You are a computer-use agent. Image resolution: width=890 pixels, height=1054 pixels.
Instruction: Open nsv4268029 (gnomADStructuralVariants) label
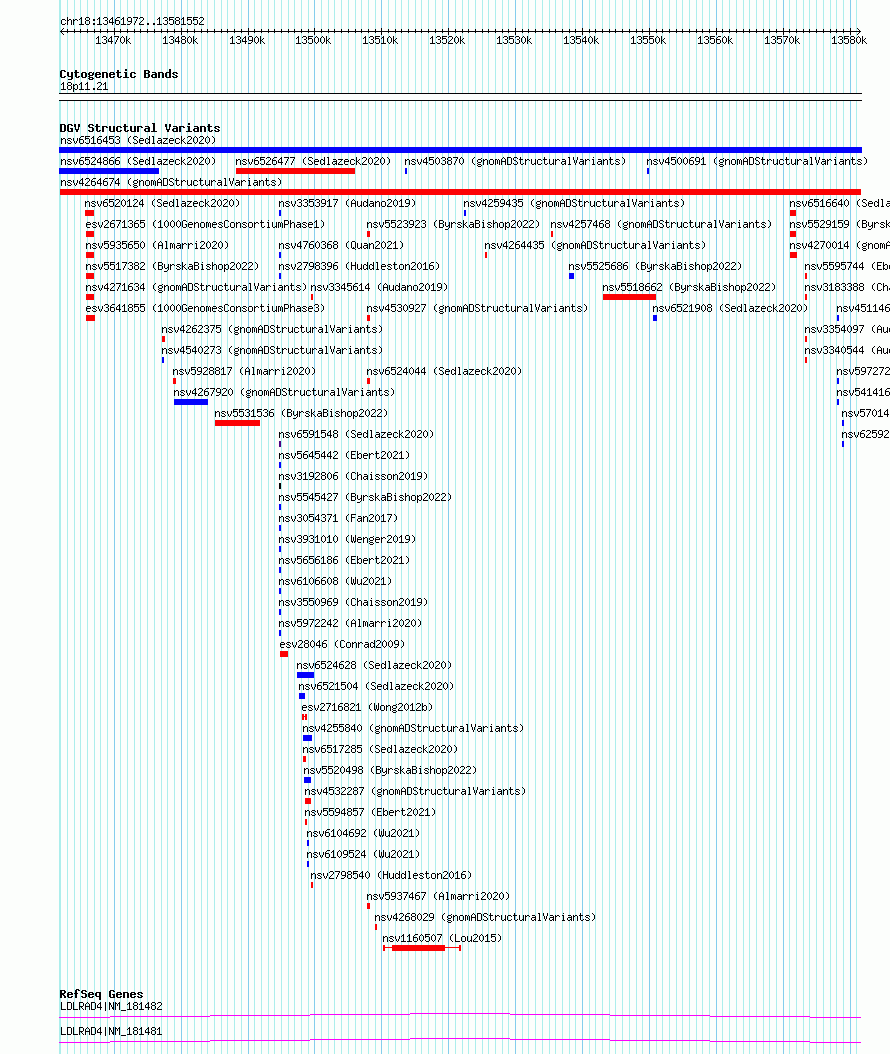coord(485,918)
